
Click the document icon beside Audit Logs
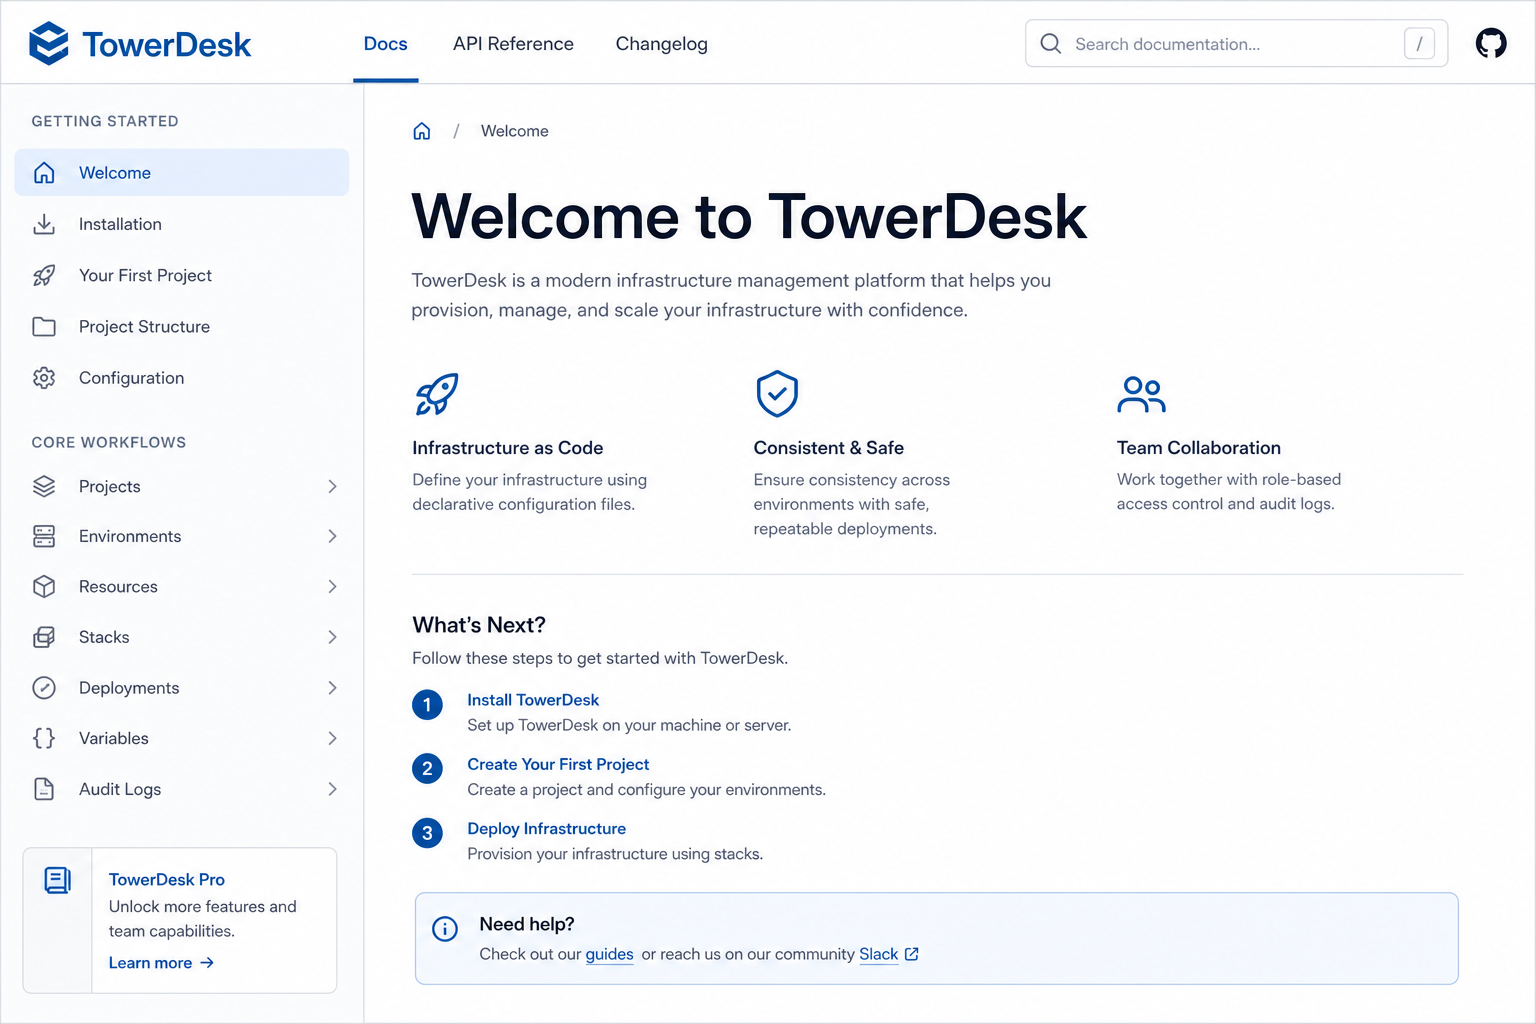44,789
